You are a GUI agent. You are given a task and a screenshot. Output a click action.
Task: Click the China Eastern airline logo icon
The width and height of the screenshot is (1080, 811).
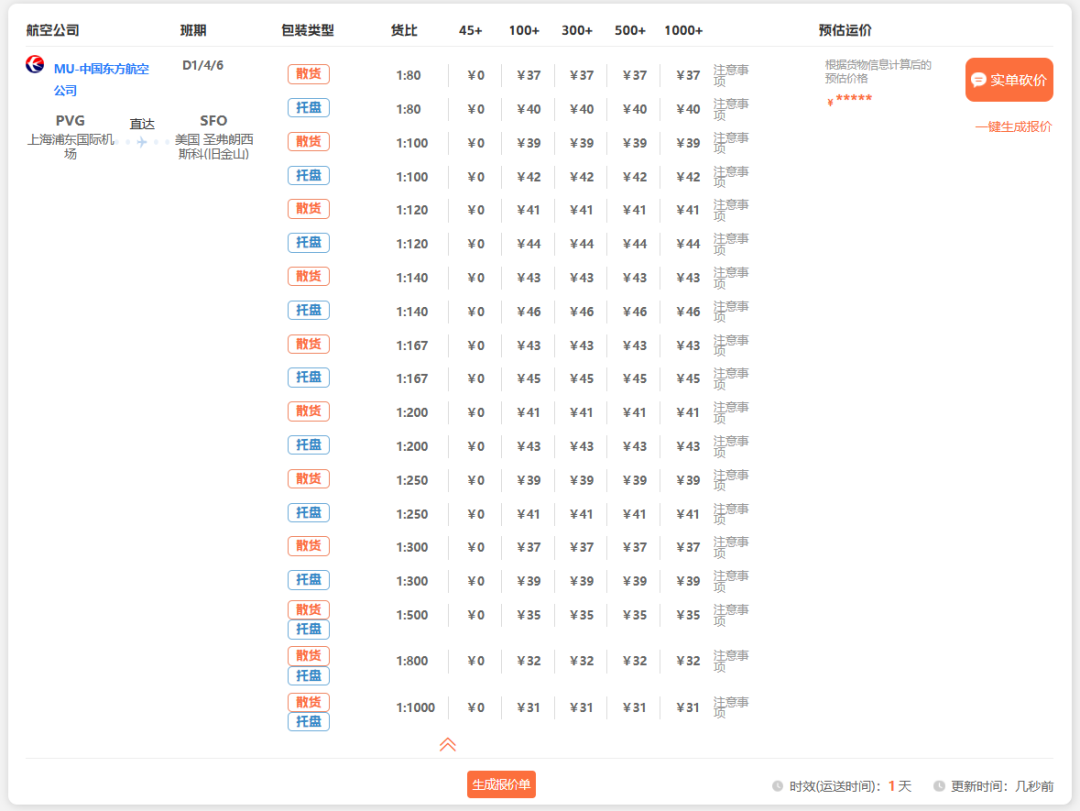click(x=35, y=65)
